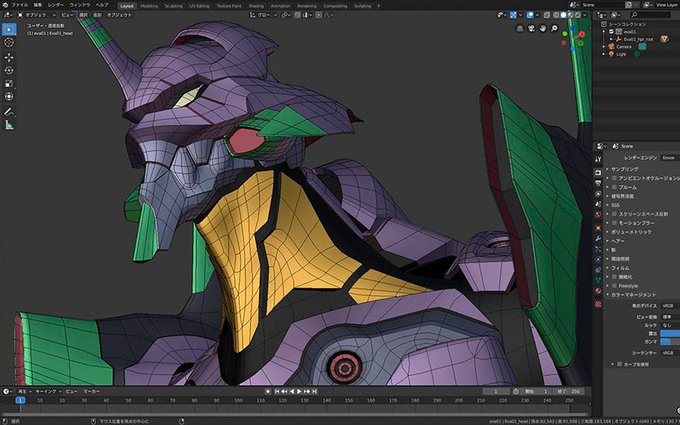This screenshot has height=425, width=680.
Task: Click the timeline play button
Action: click(298, 391)
